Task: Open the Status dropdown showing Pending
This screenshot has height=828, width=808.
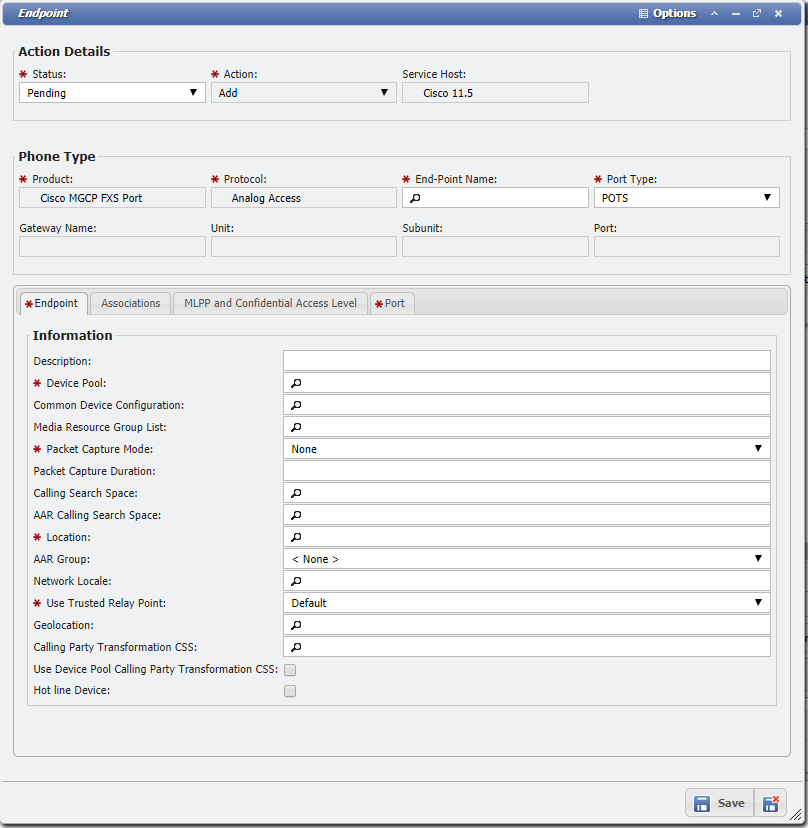Action: pyautogui.click(x=112, y=93)
